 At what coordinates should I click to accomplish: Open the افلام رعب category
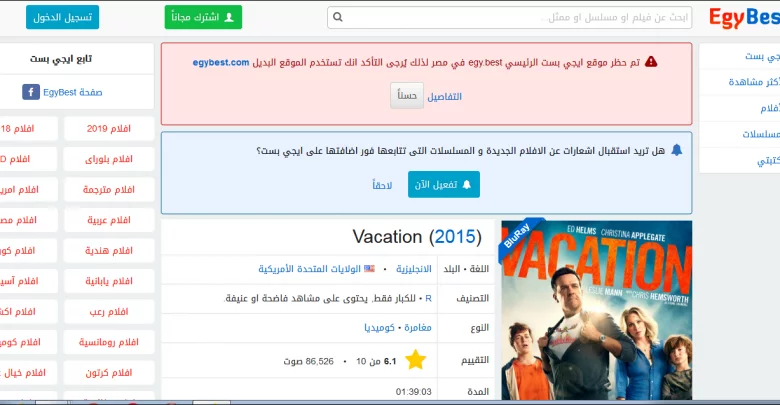point(109,312)
